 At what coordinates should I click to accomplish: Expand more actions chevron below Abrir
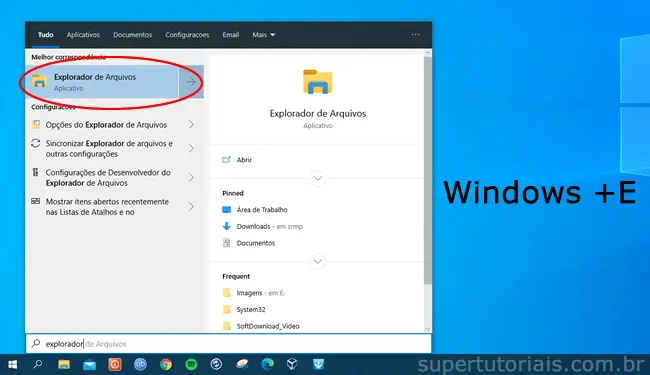pos(318,179)
